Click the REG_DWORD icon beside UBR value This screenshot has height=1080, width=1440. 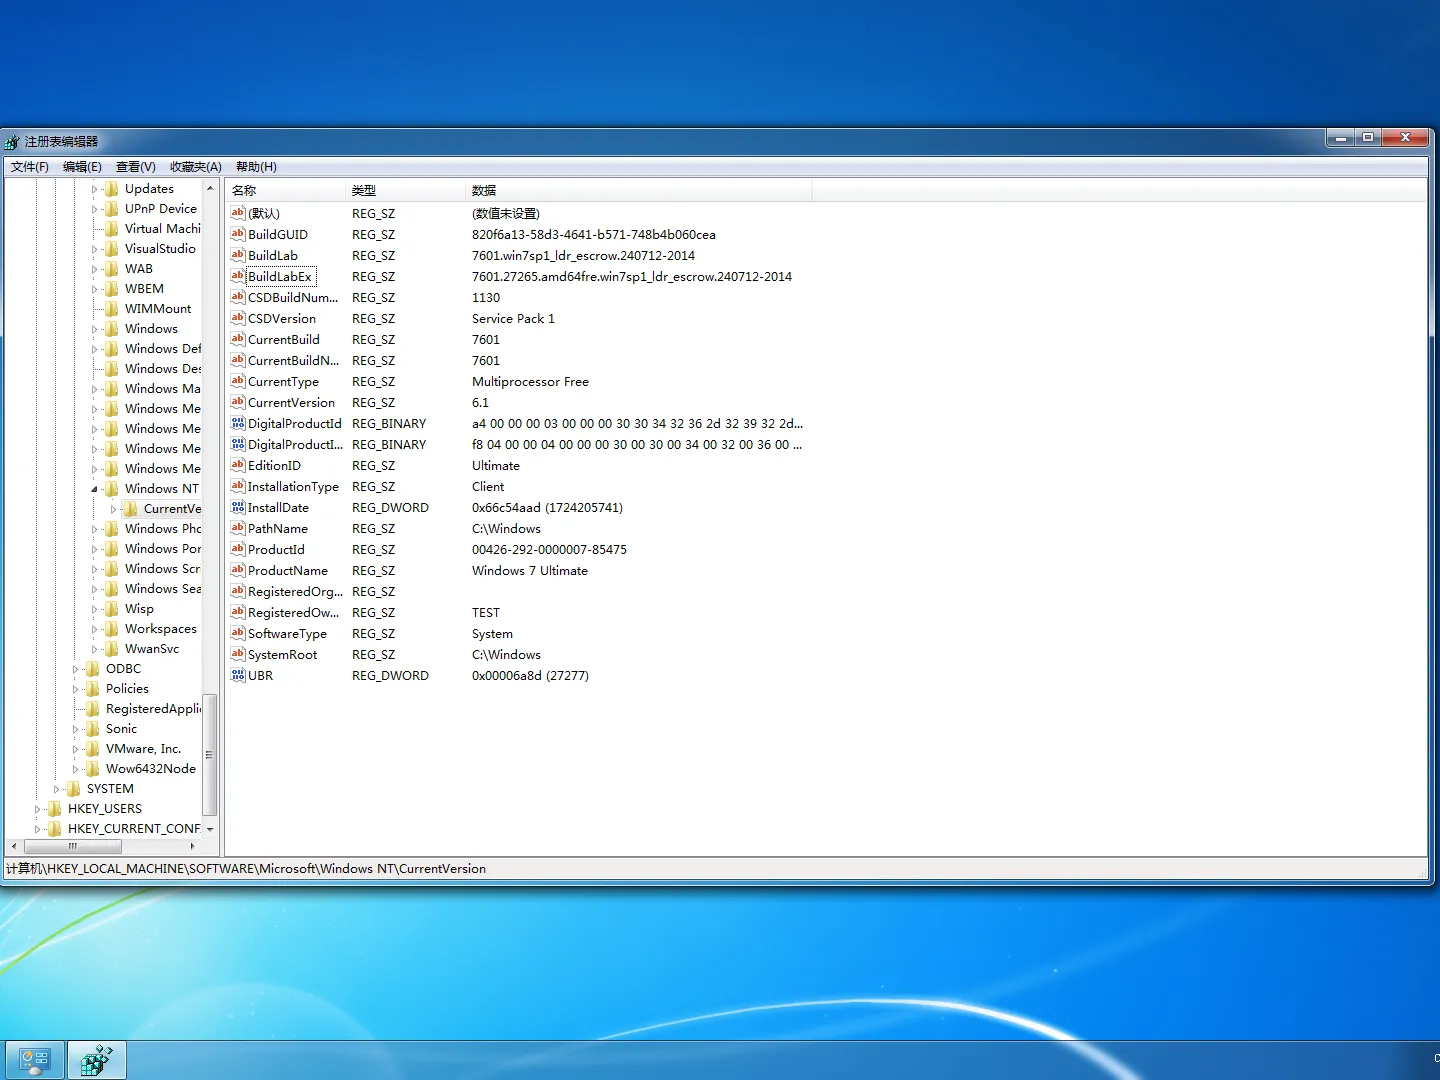(x=237, y=675)
